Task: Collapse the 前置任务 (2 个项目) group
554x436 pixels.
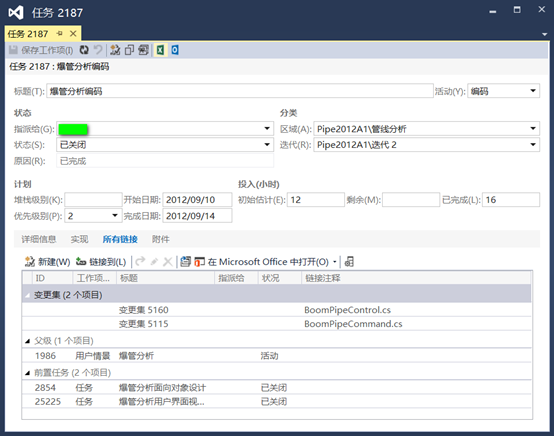Action: click(28, 373)
